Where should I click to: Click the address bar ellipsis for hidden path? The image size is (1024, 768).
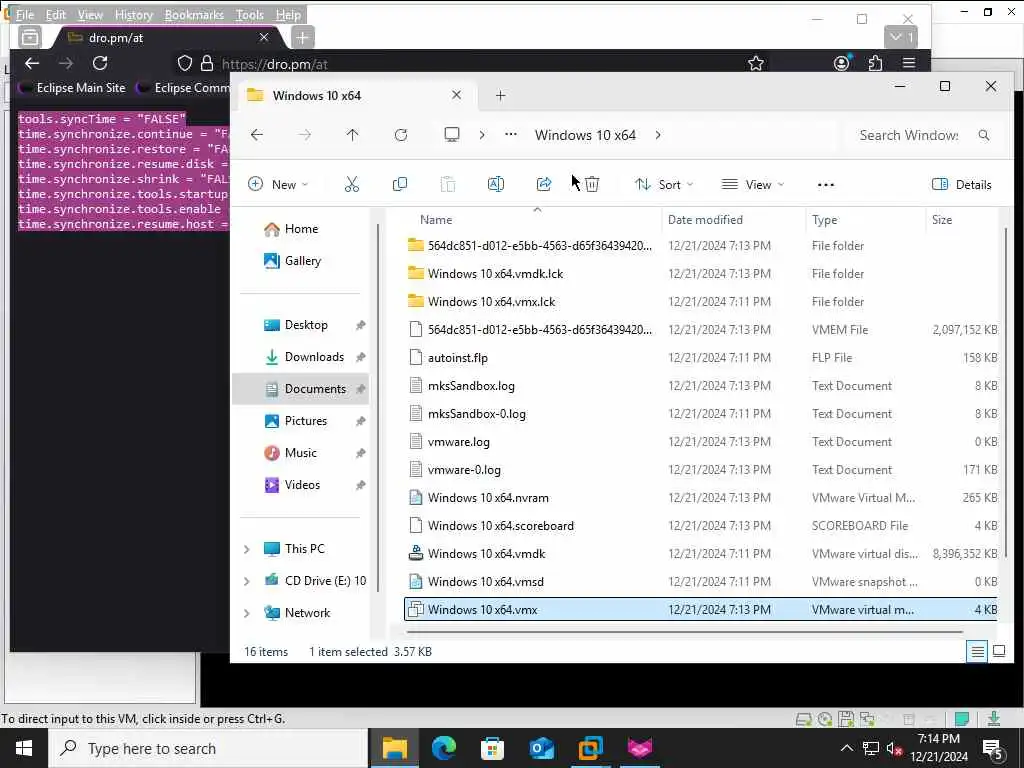511,135
